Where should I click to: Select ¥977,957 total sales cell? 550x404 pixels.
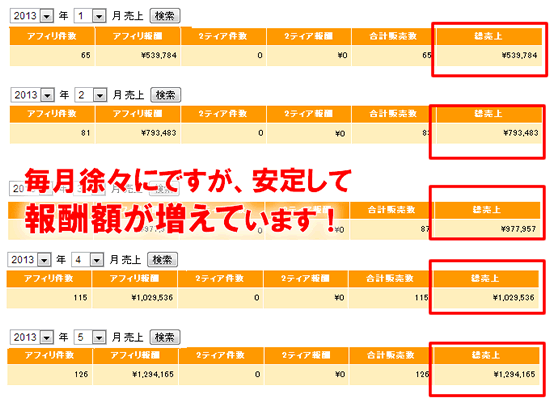pyautogui.click(x=487, y=229)
